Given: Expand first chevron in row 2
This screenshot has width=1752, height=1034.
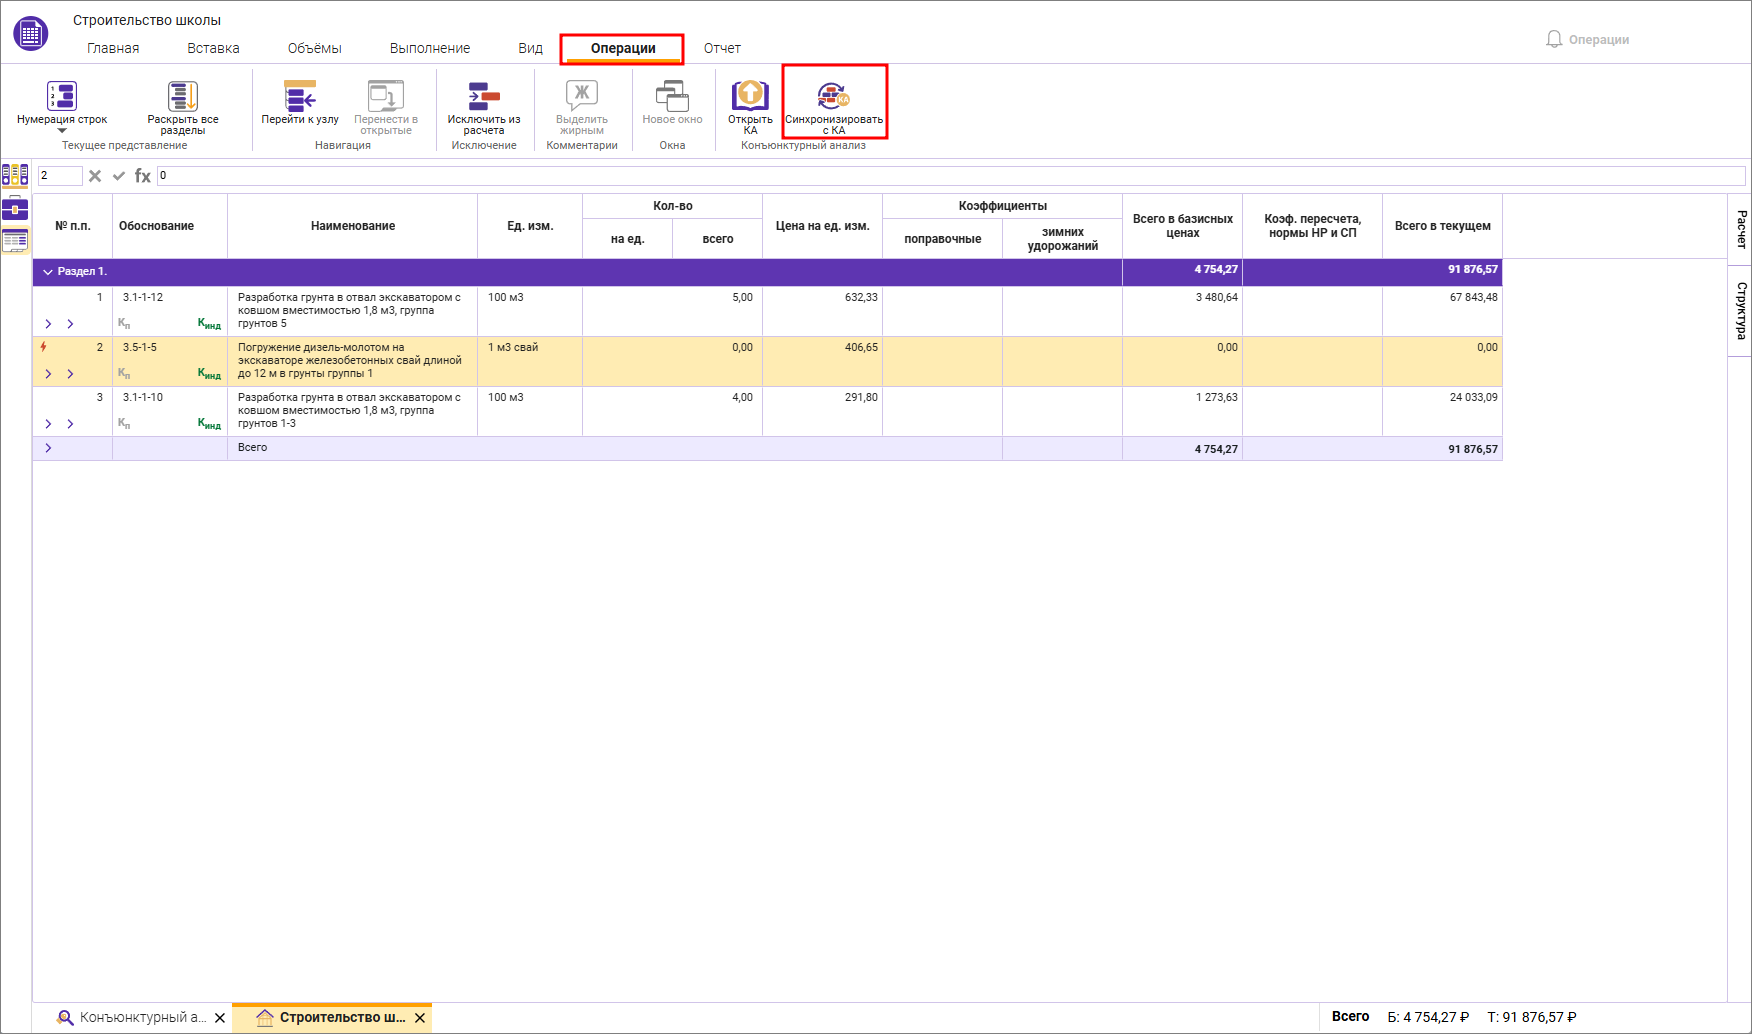Looking at the screenshot, I should click(x=48, y=374).
